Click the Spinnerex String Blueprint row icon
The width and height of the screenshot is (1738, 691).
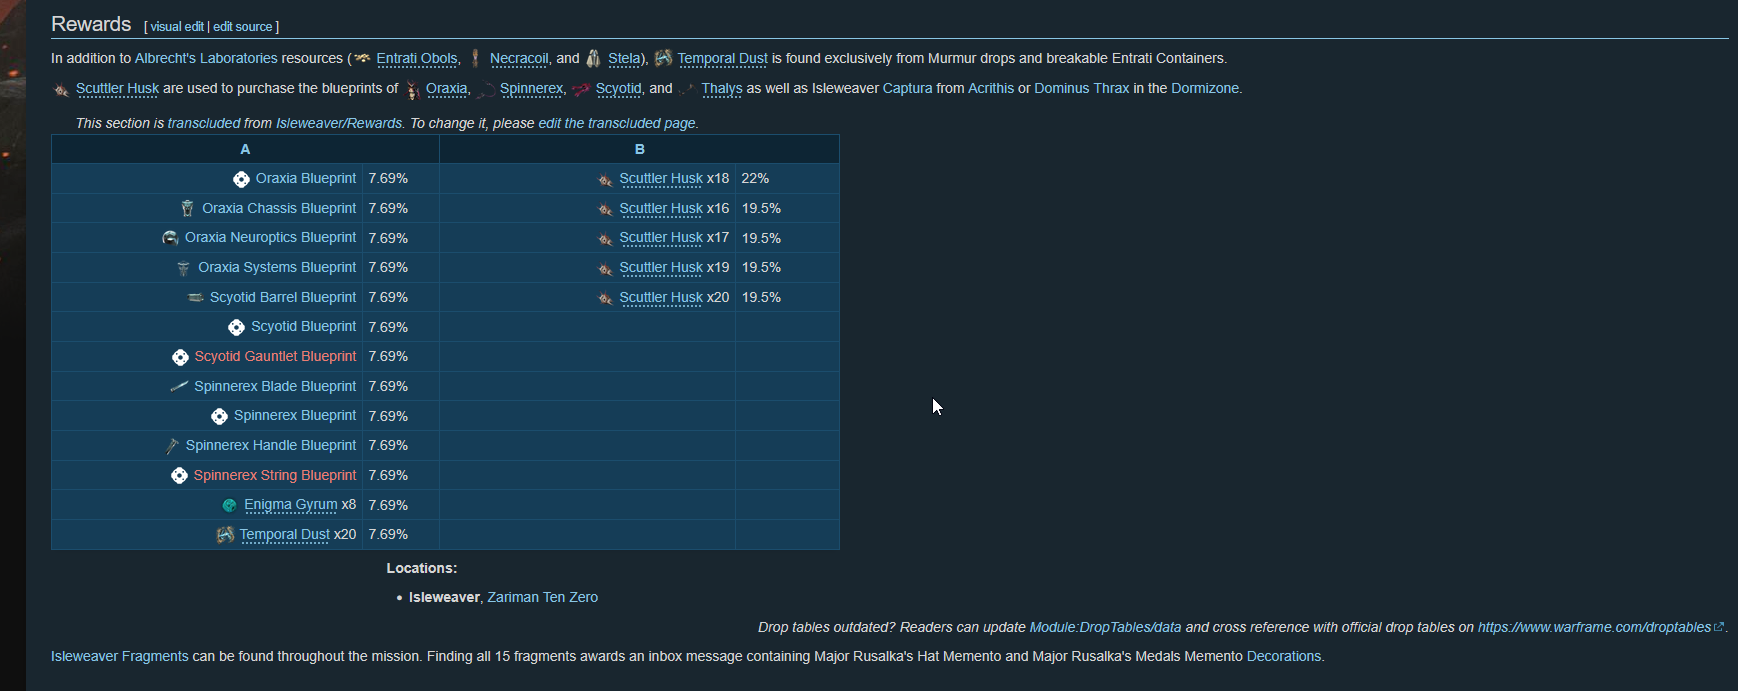pyautogui.click(x=179, y=476)
